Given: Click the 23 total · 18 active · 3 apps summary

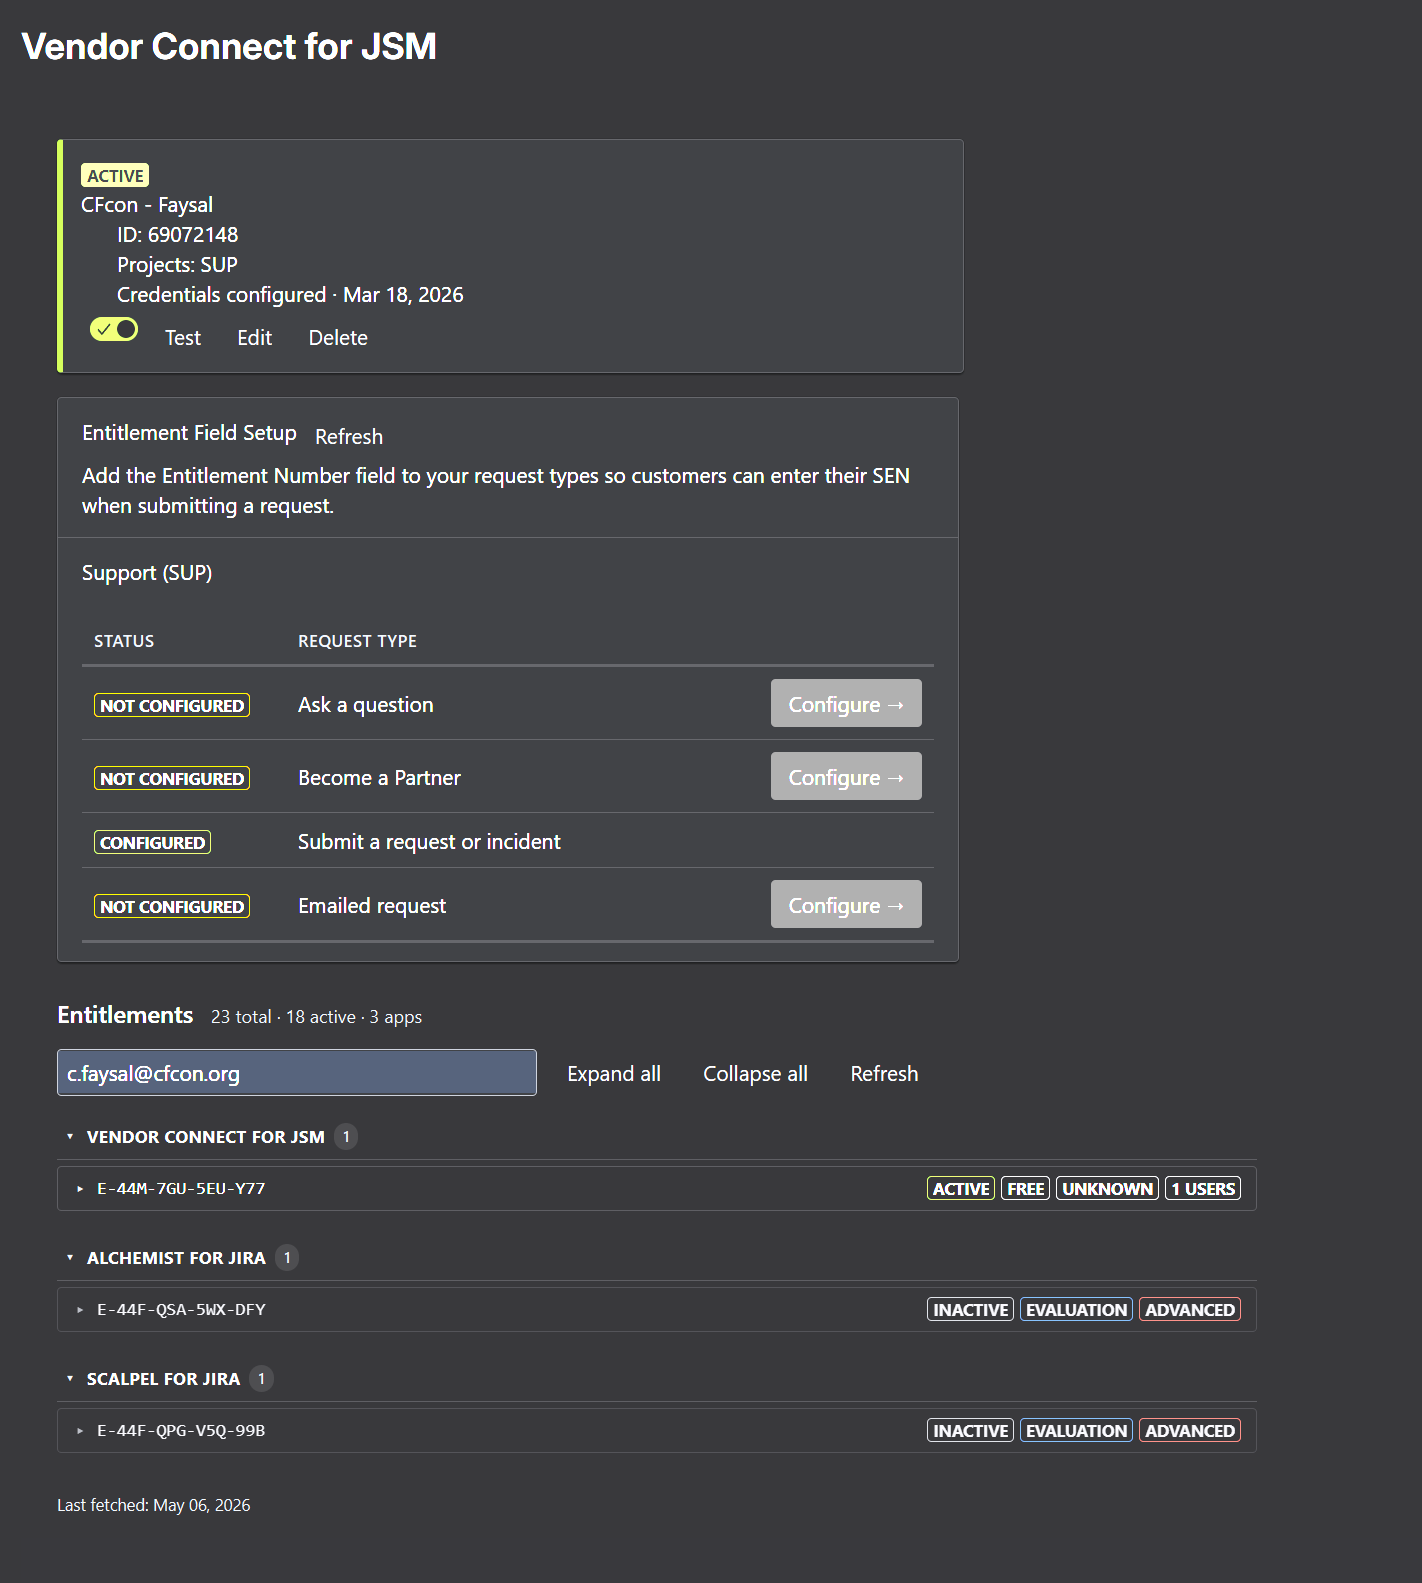Looking at the screenshot, I should click(x=316, y=1017).
